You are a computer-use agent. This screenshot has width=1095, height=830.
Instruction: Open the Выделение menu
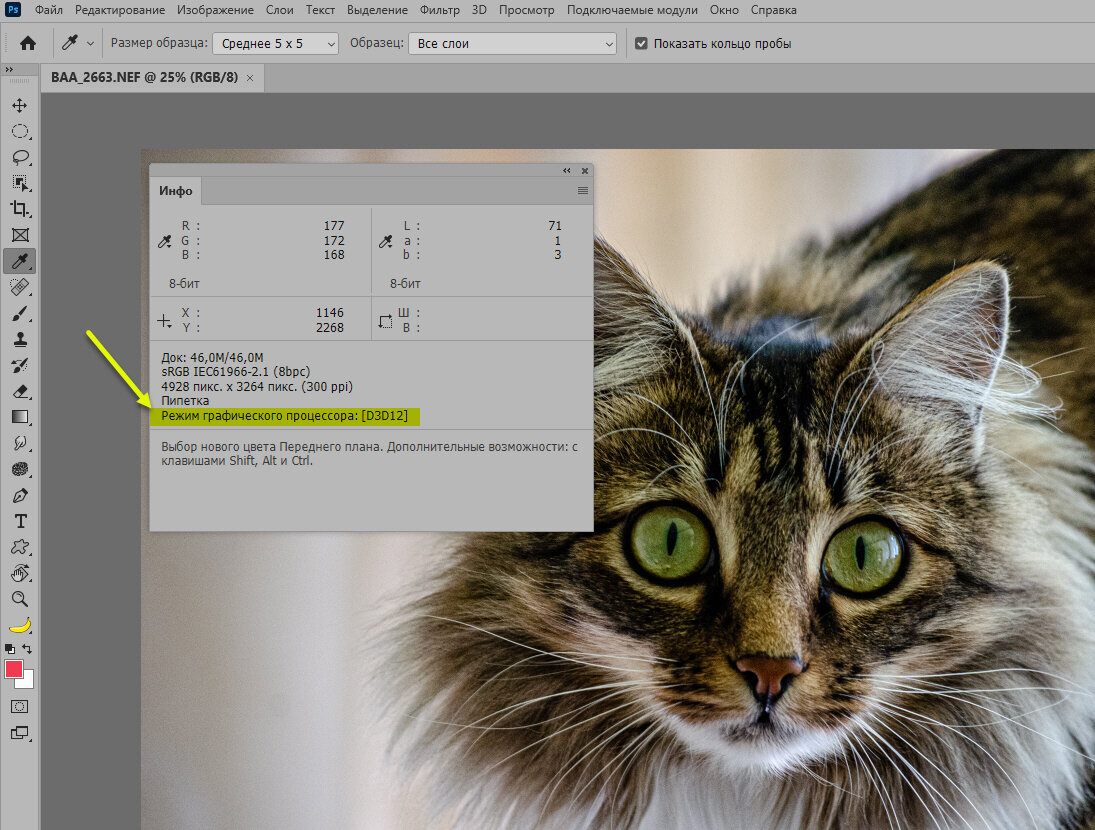(377, 10)
